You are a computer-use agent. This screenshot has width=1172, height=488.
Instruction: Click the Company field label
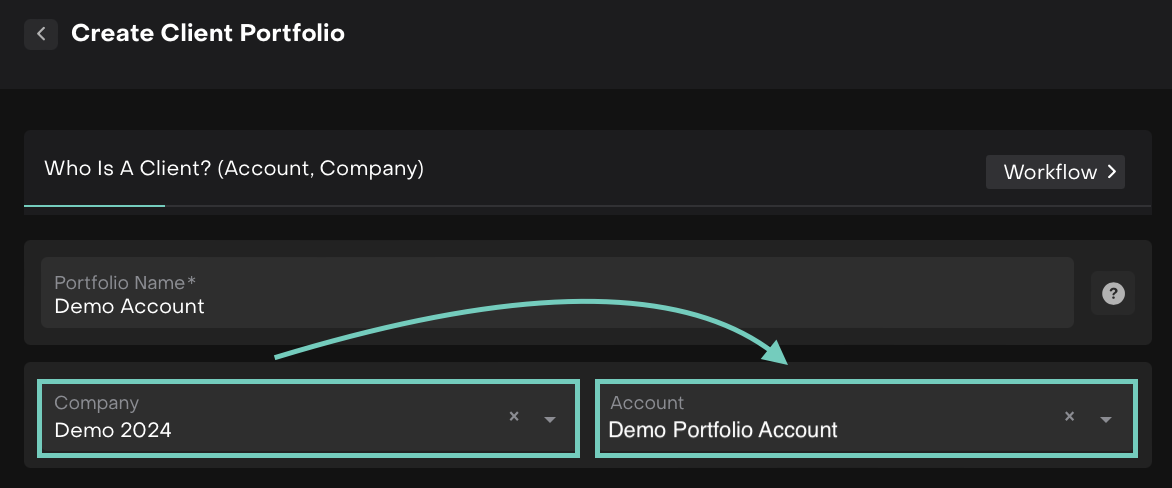(x=96, y=403)
